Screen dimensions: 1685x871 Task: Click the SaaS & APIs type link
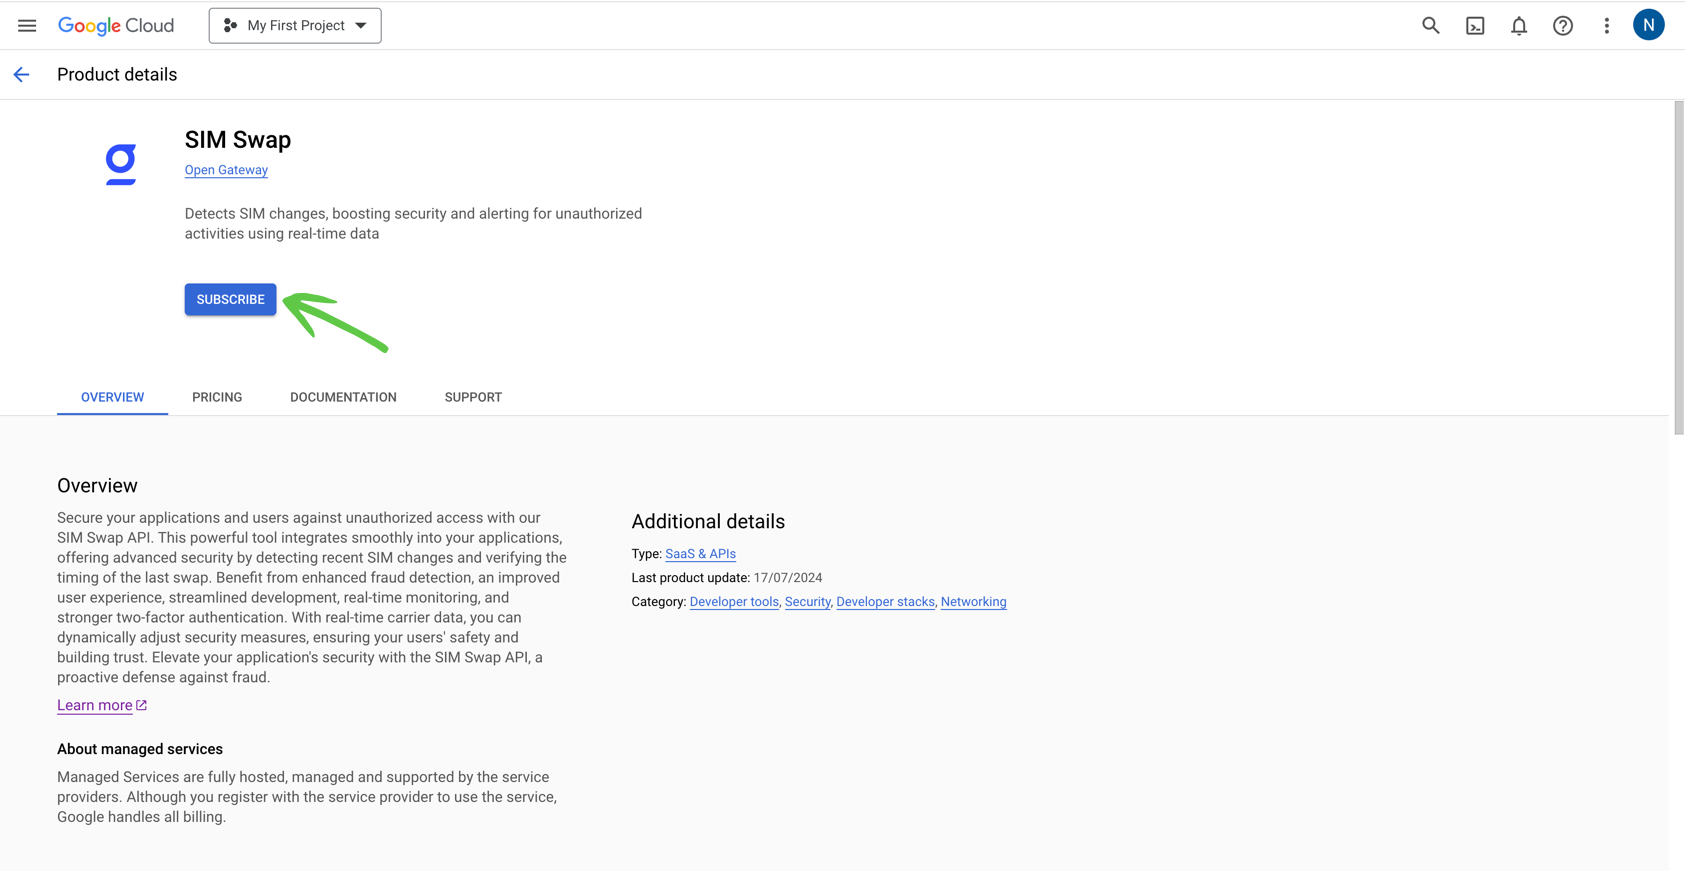[700, 554]
